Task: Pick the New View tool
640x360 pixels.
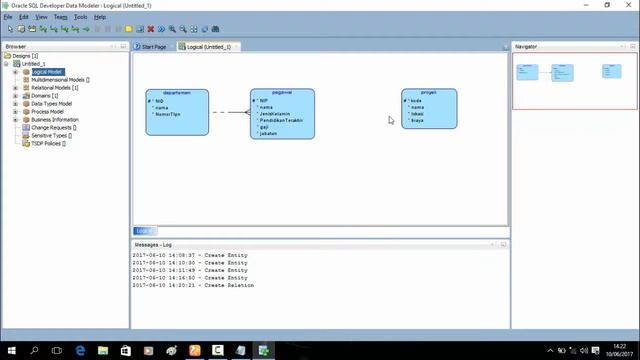Action: pyautogui.click(x=32, y=29)
